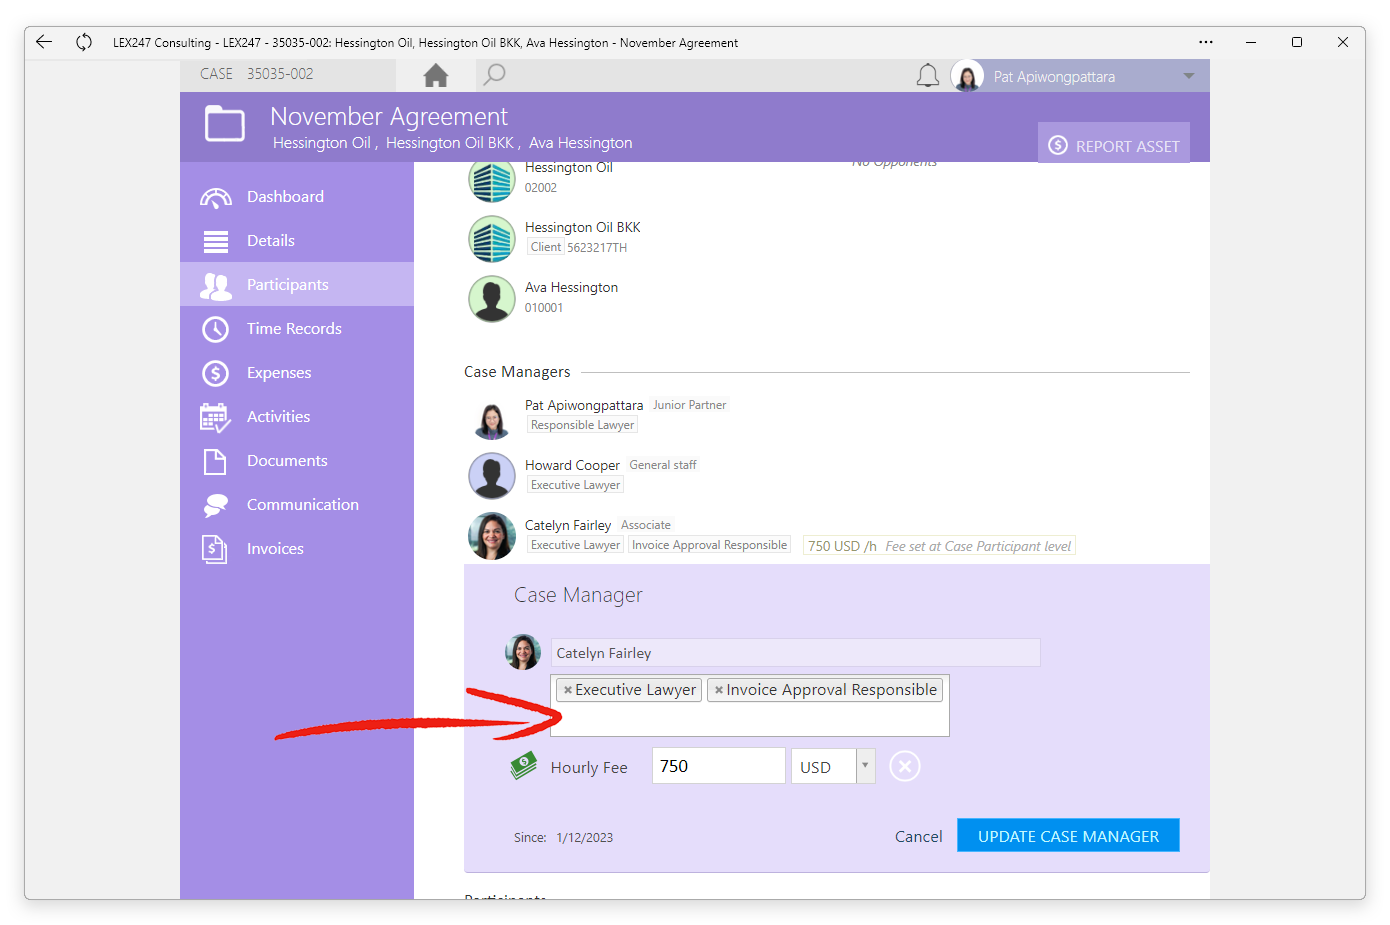
Task: Open the Details section
Action: 297,241
